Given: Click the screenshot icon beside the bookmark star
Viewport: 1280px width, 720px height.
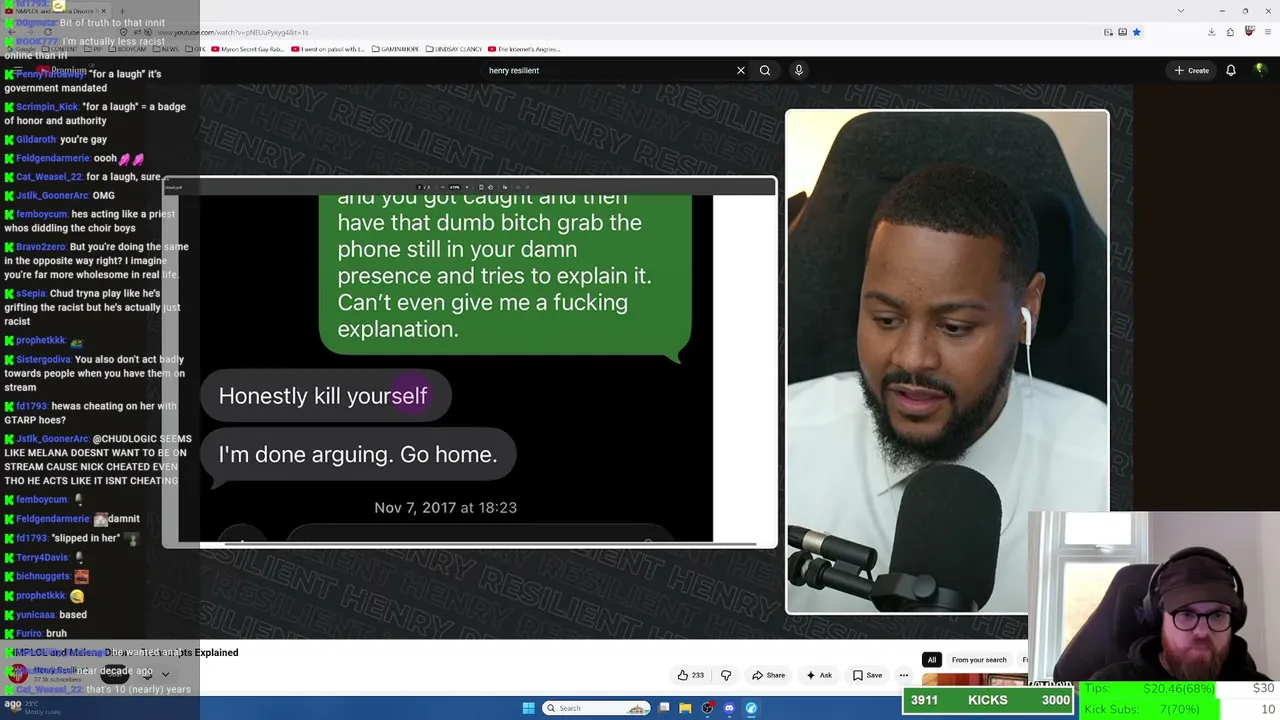Looking at the screenshot, I should point(1122,32).
